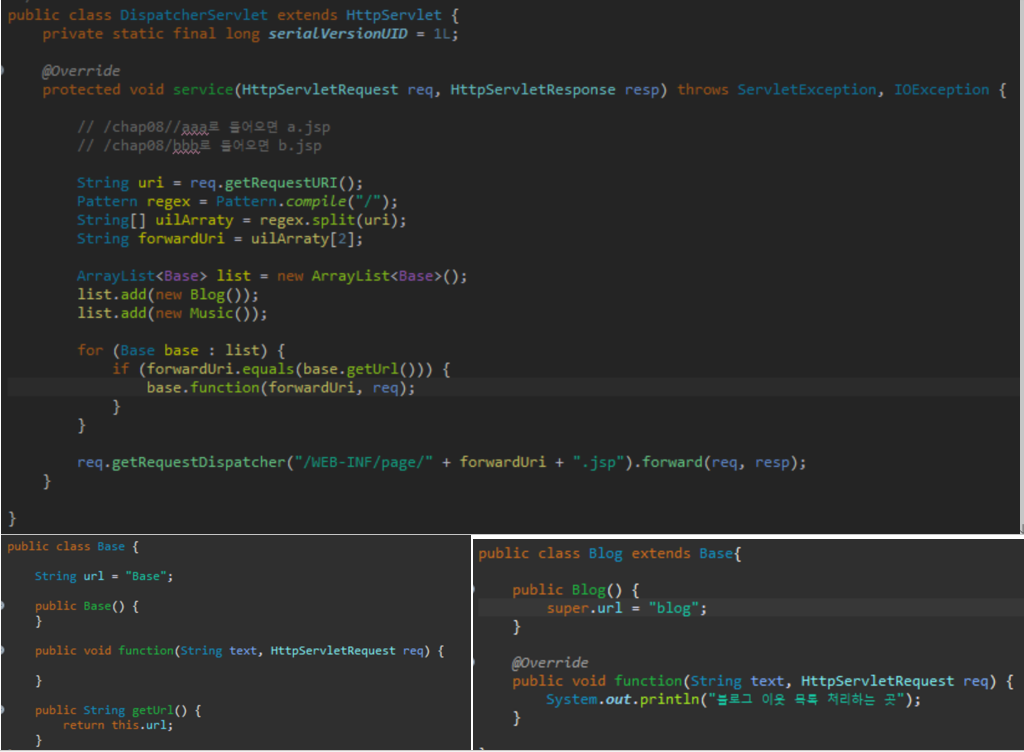
Task: Click the forward(req, resp) call
Action: 720,463
